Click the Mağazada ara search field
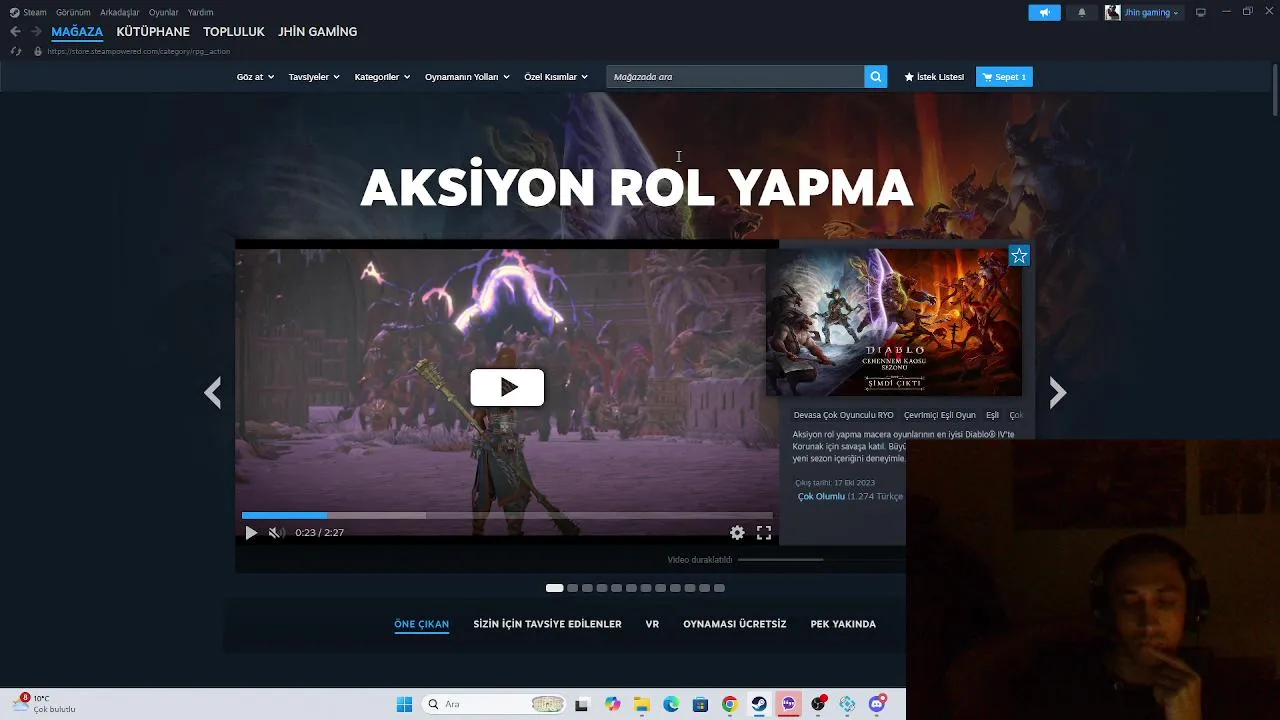Screen dimensions: 1280x720 coord(735,77)
